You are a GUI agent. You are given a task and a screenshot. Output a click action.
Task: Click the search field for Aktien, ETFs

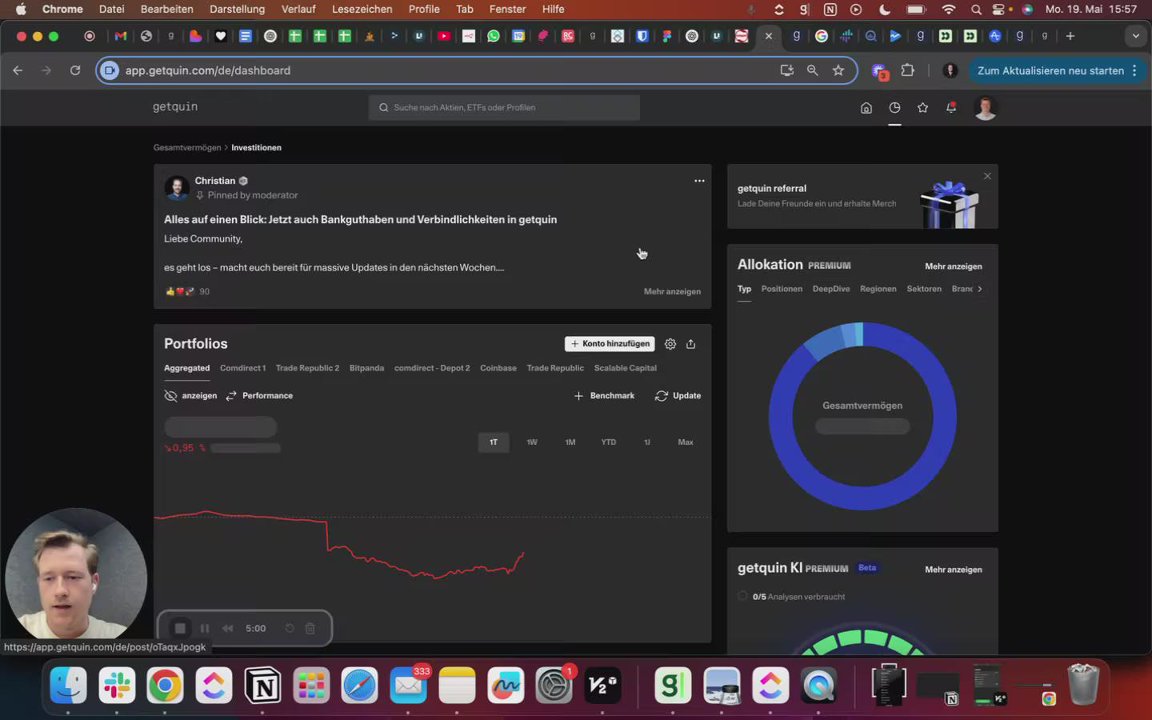click(x=504, y=107)
